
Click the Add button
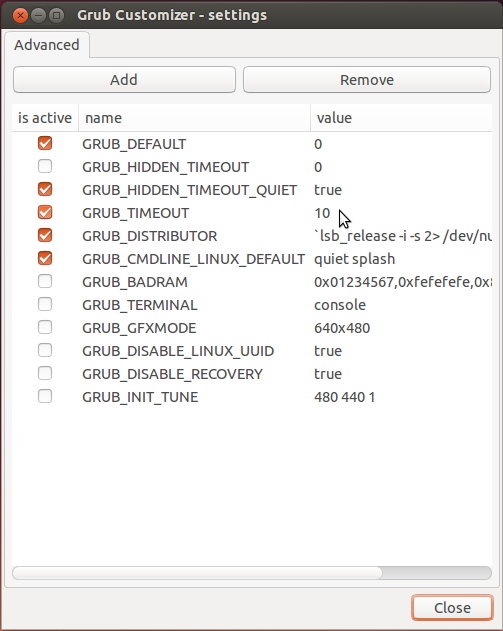tap(124, 80)
